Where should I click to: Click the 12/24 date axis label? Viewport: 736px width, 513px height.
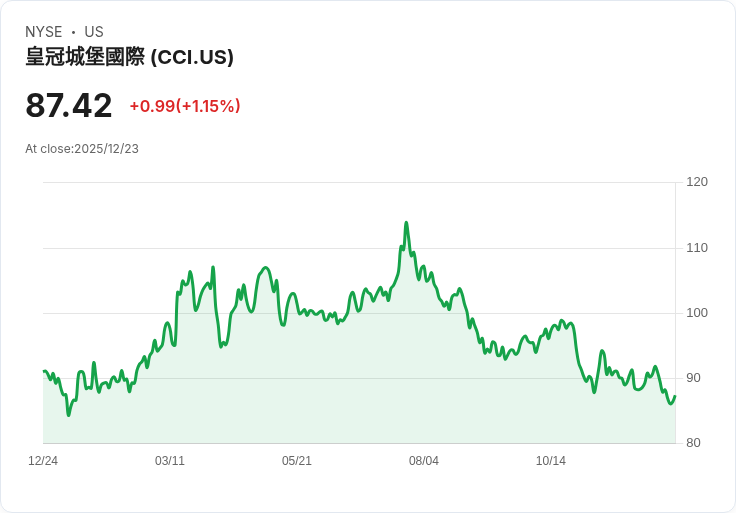coord(43,461)
